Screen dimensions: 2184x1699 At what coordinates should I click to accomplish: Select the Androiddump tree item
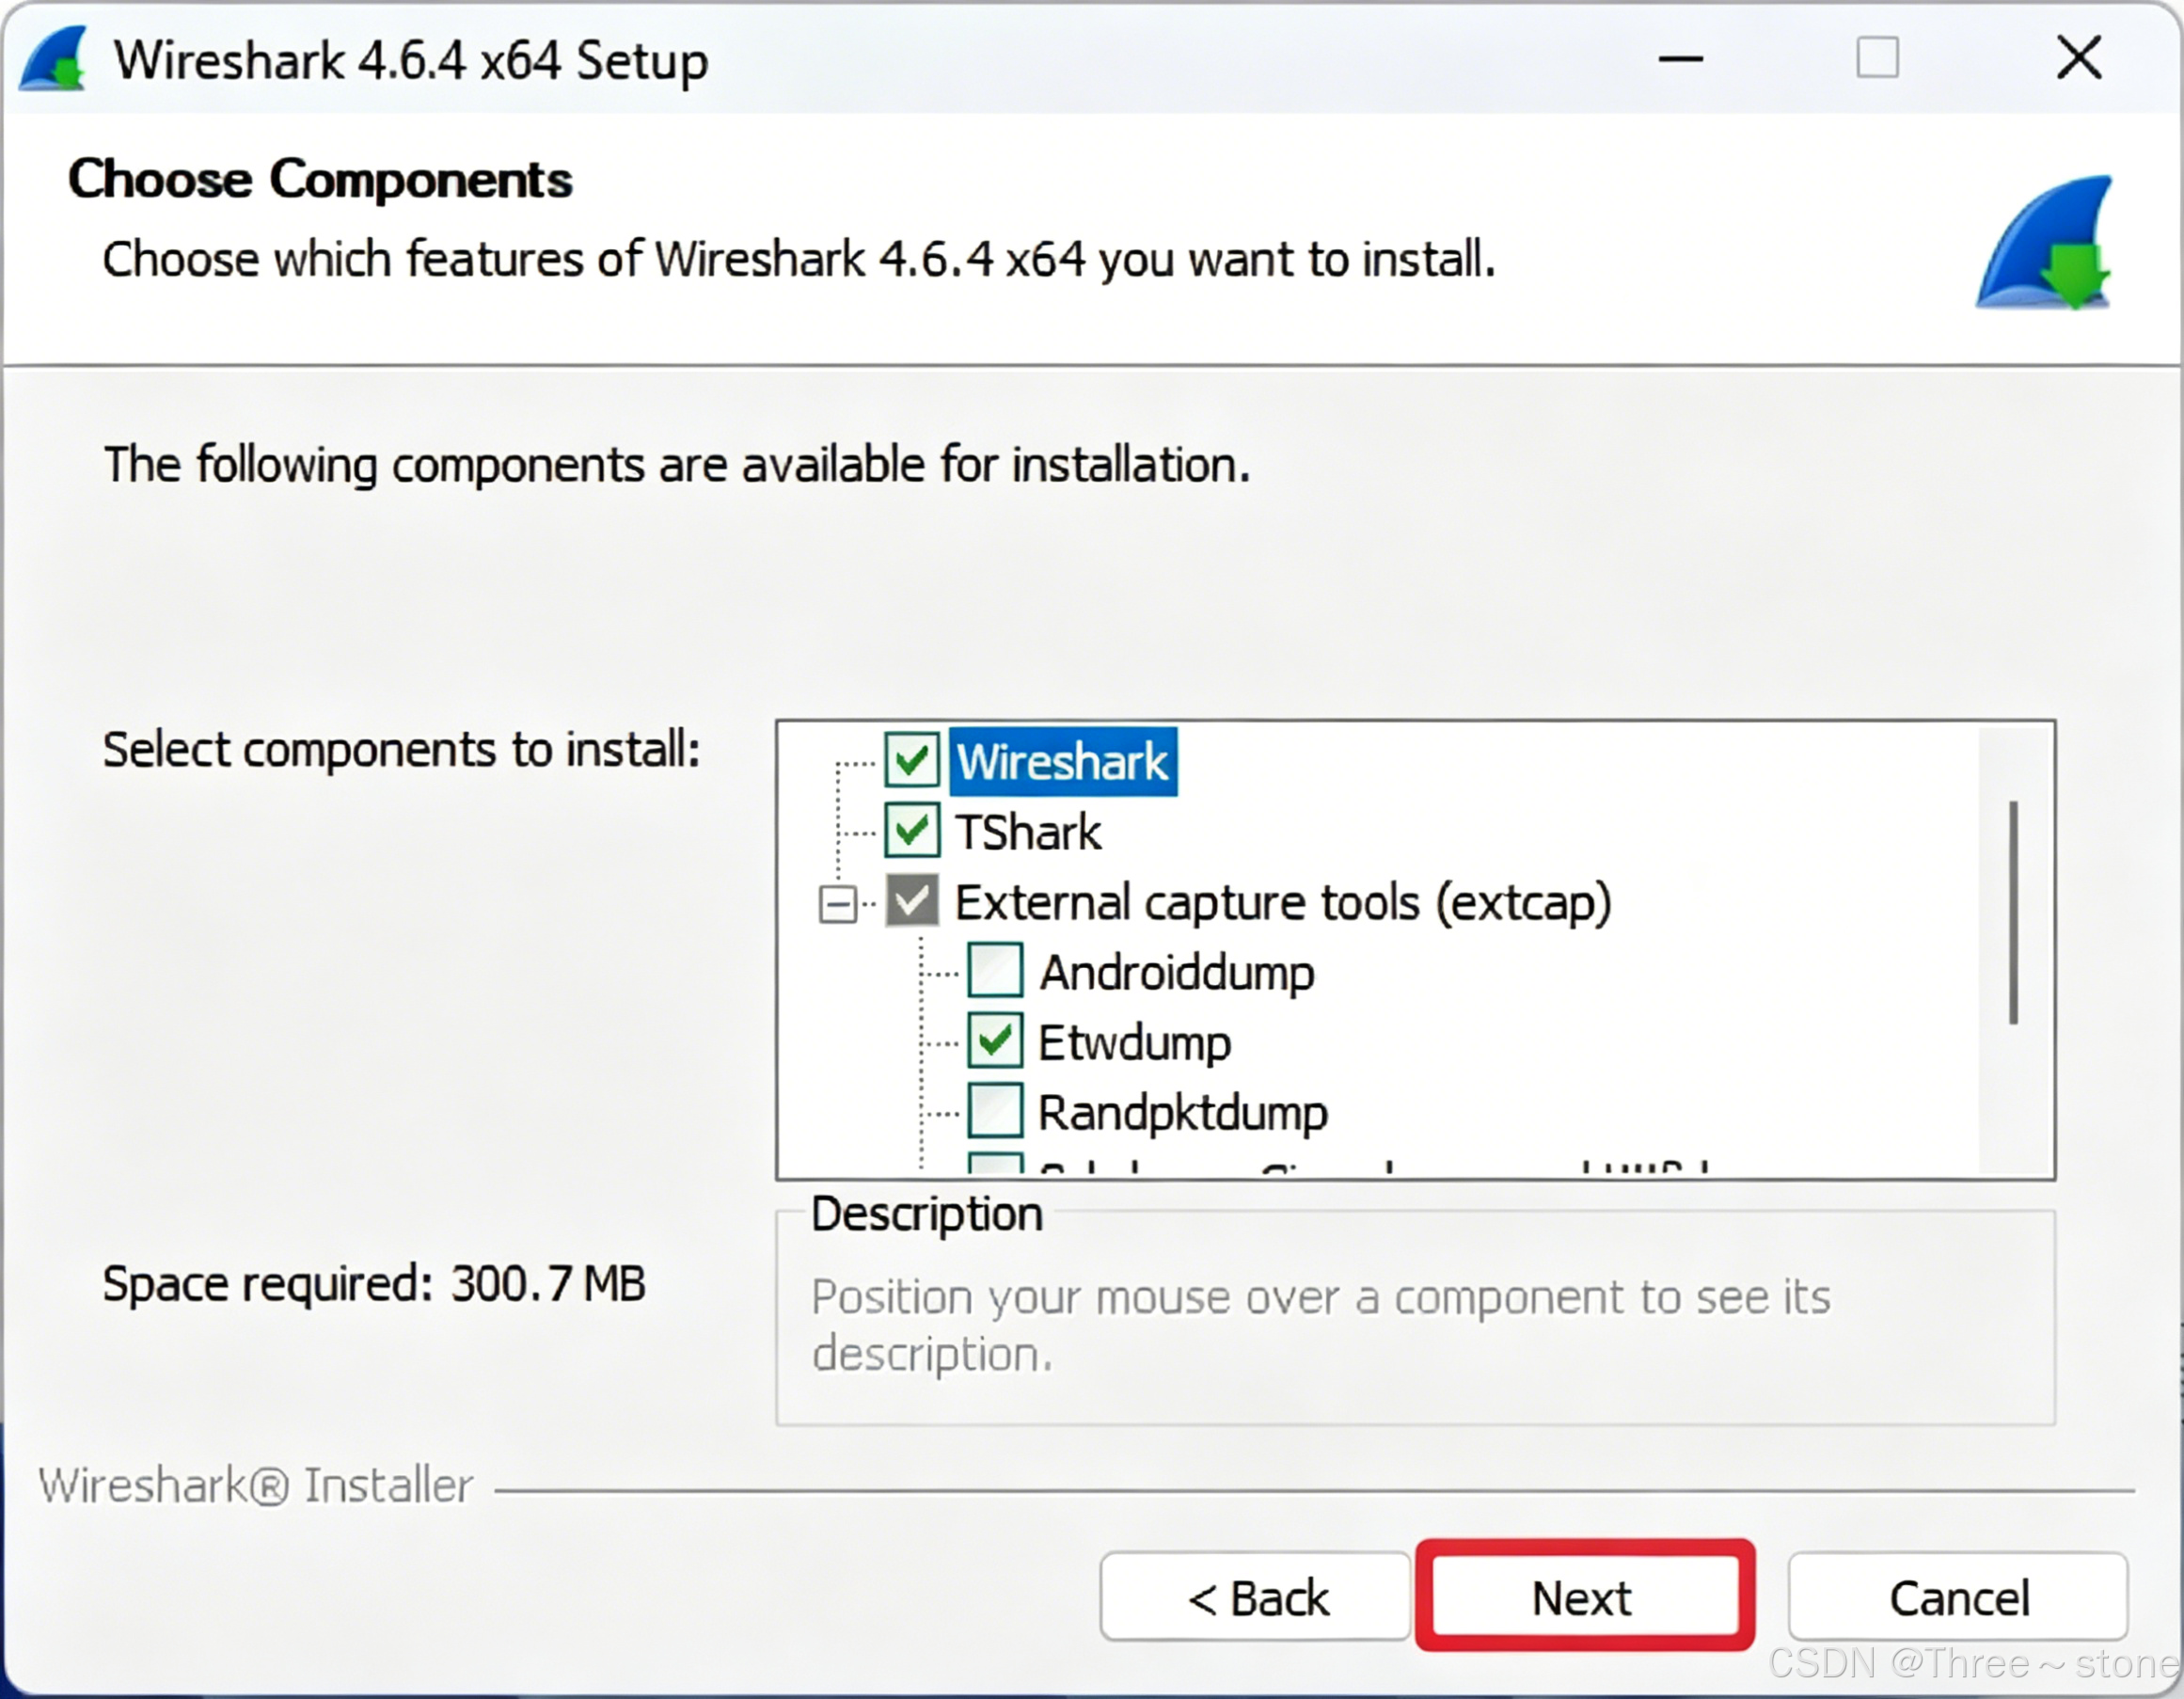tap(1176, 973)
